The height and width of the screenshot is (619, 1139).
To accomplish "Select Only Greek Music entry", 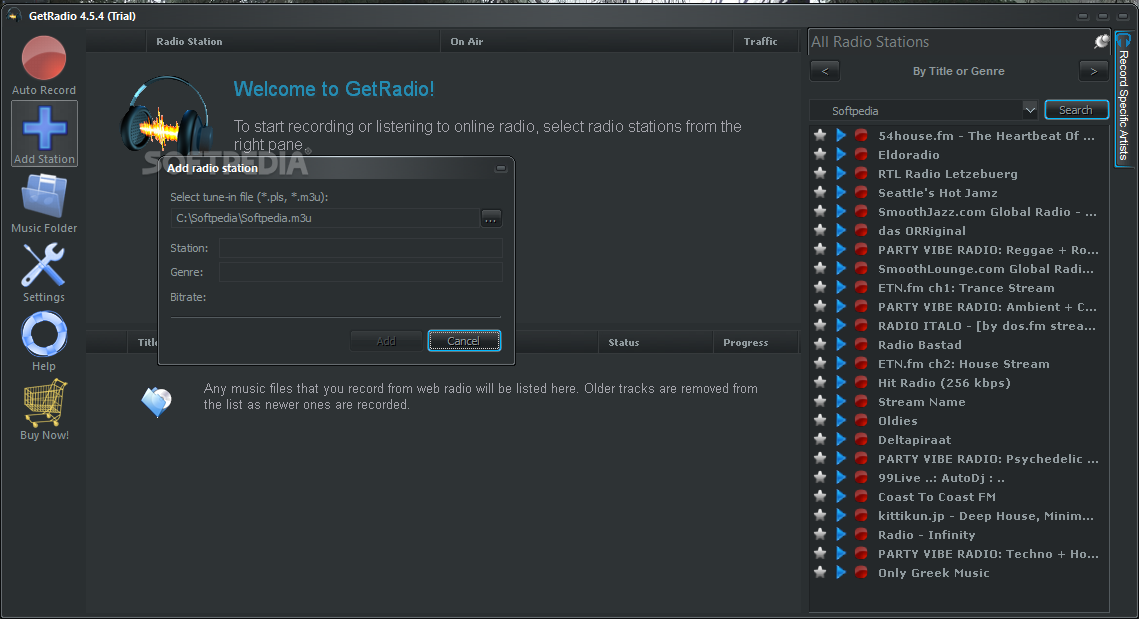I will coord(933,573).
